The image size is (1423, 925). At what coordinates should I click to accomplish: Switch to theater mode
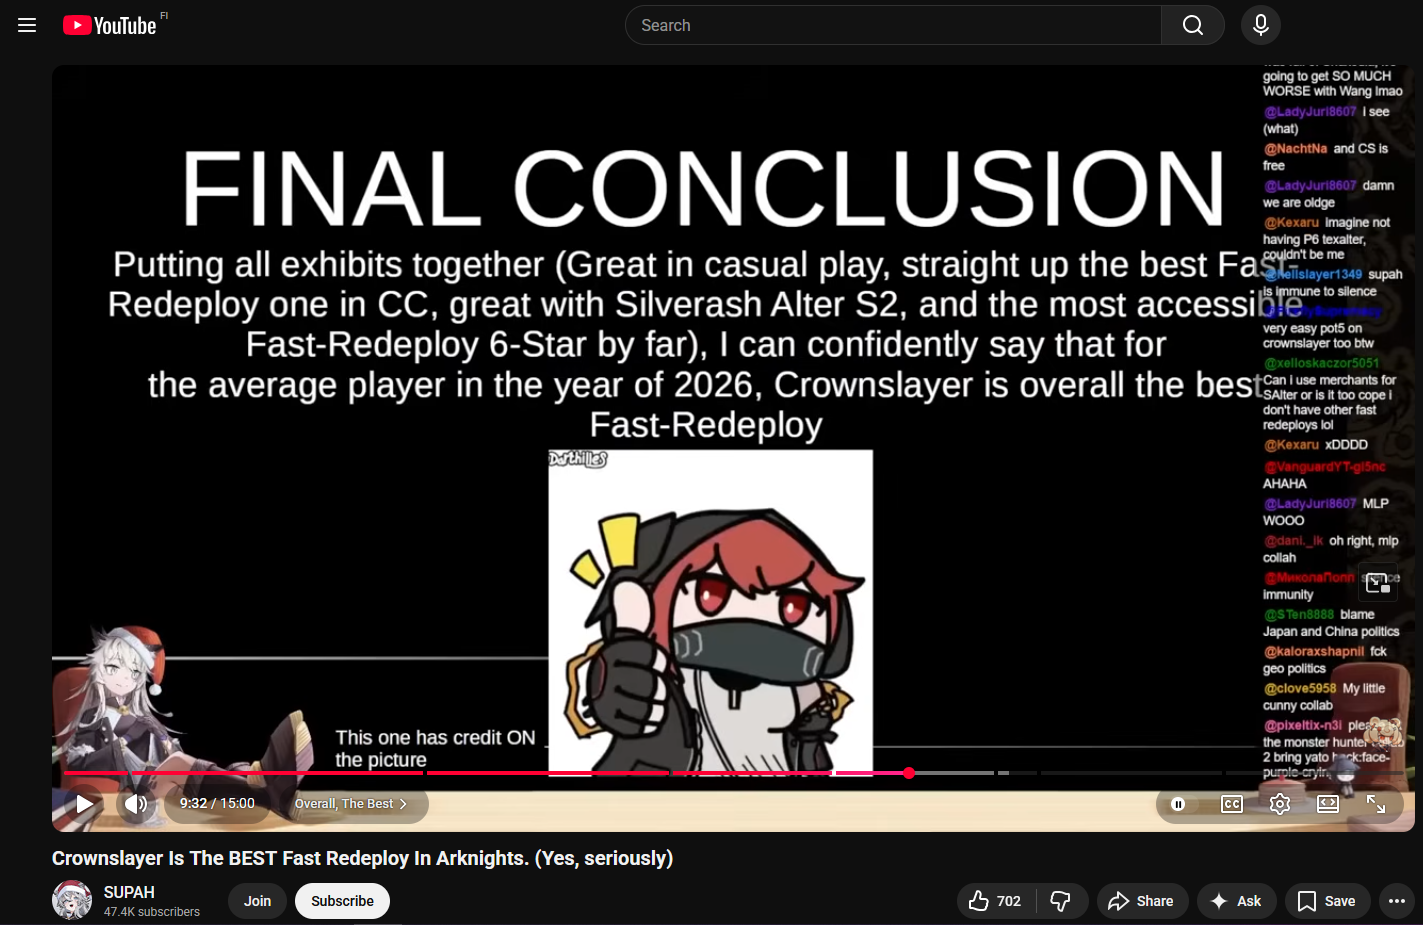tap(1328, 804)
